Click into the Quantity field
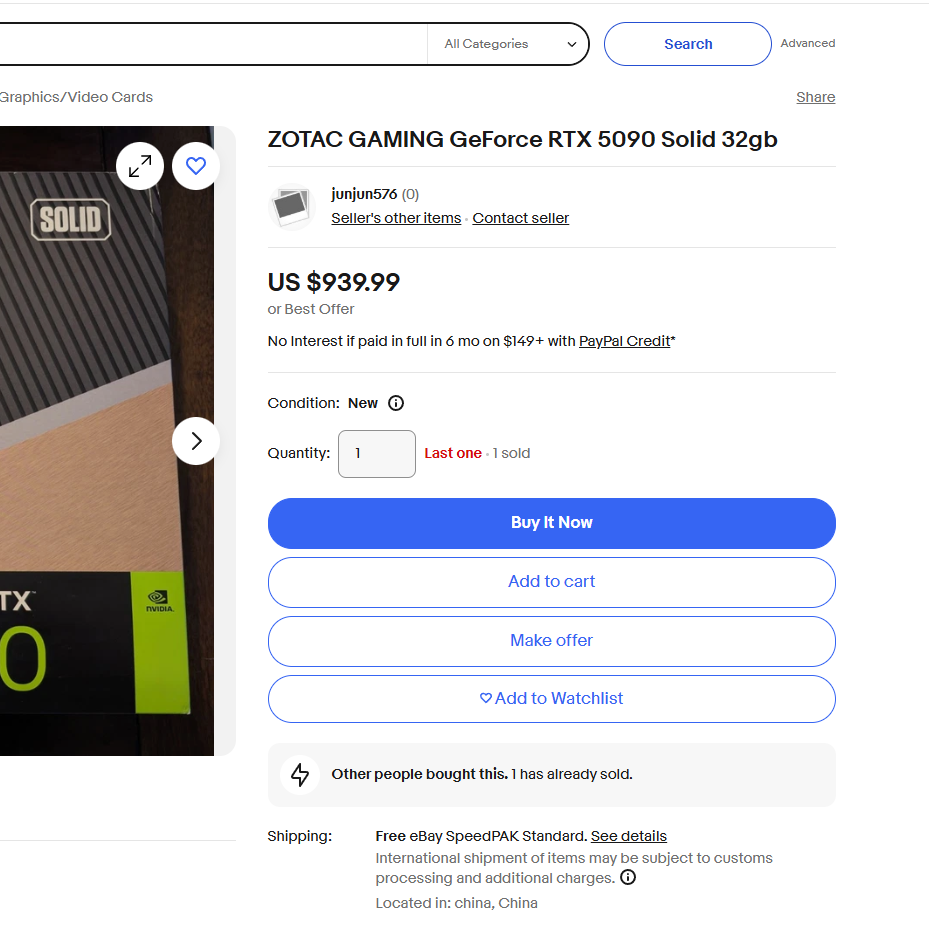929x929 pixels. pyautogui.click(x=377, y=454)
